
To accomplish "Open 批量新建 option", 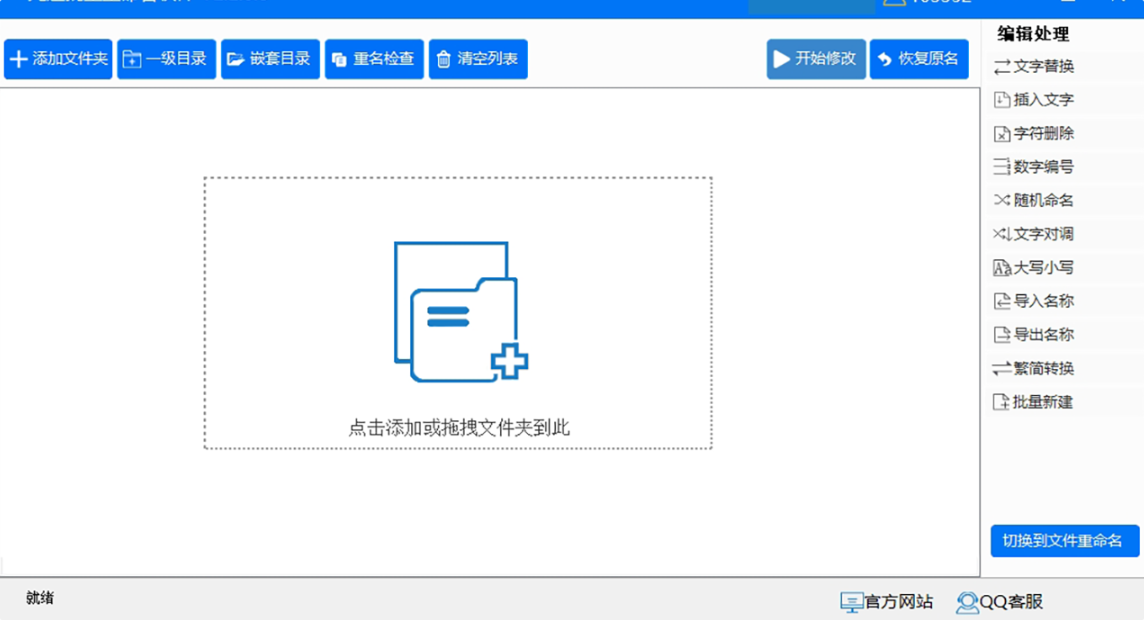I will click(1034, 402).
